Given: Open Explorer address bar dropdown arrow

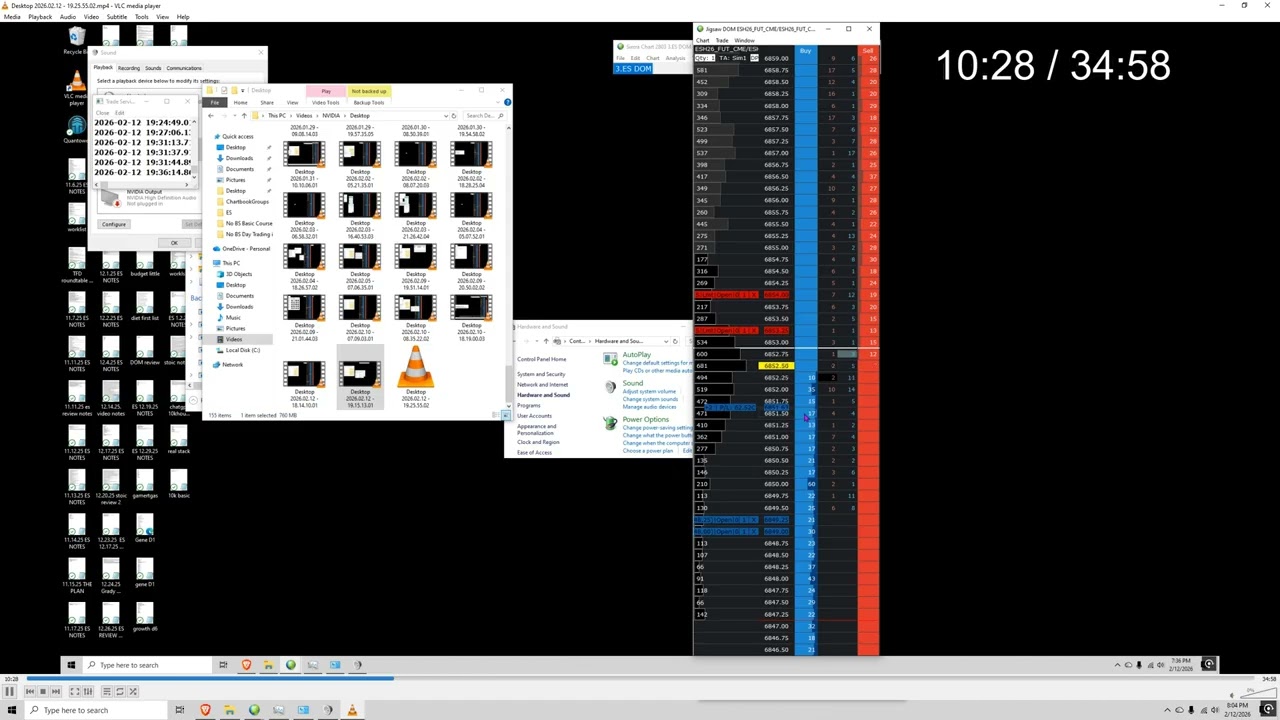Looking at the screenshot, I should click(445, 116).
